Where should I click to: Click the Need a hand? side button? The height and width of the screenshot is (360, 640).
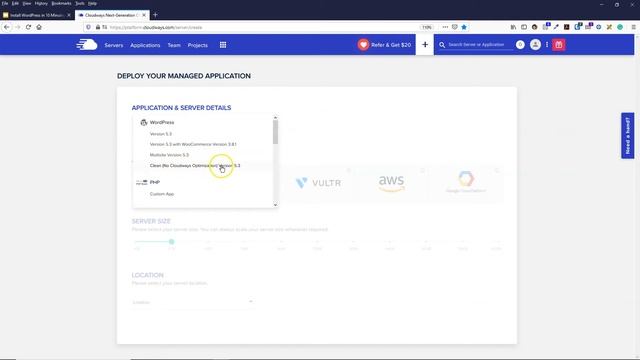pos(627,136)
